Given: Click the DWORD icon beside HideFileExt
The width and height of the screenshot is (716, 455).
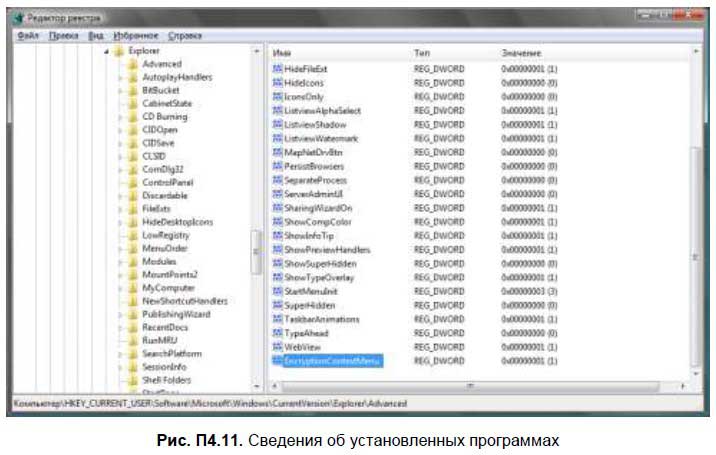Looking at the screenshot, I should point(277,68).
